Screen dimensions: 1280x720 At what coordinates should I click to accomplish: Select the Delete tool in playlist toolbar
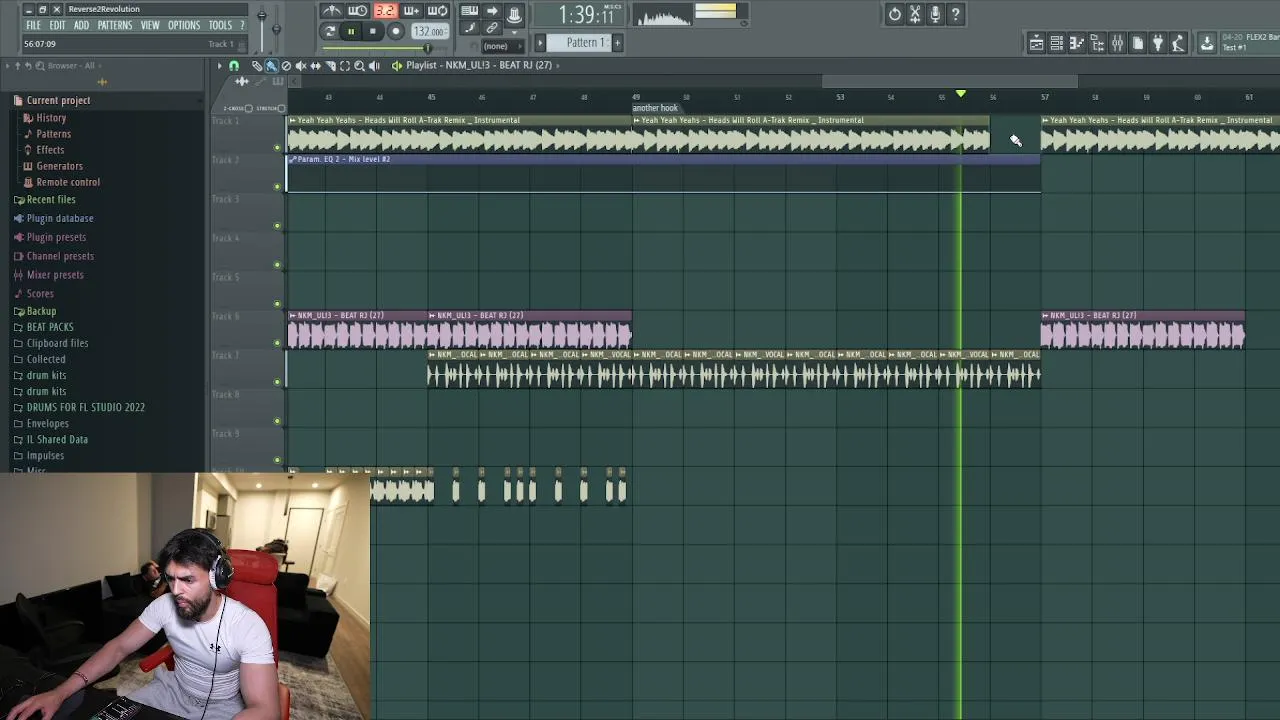286,65
